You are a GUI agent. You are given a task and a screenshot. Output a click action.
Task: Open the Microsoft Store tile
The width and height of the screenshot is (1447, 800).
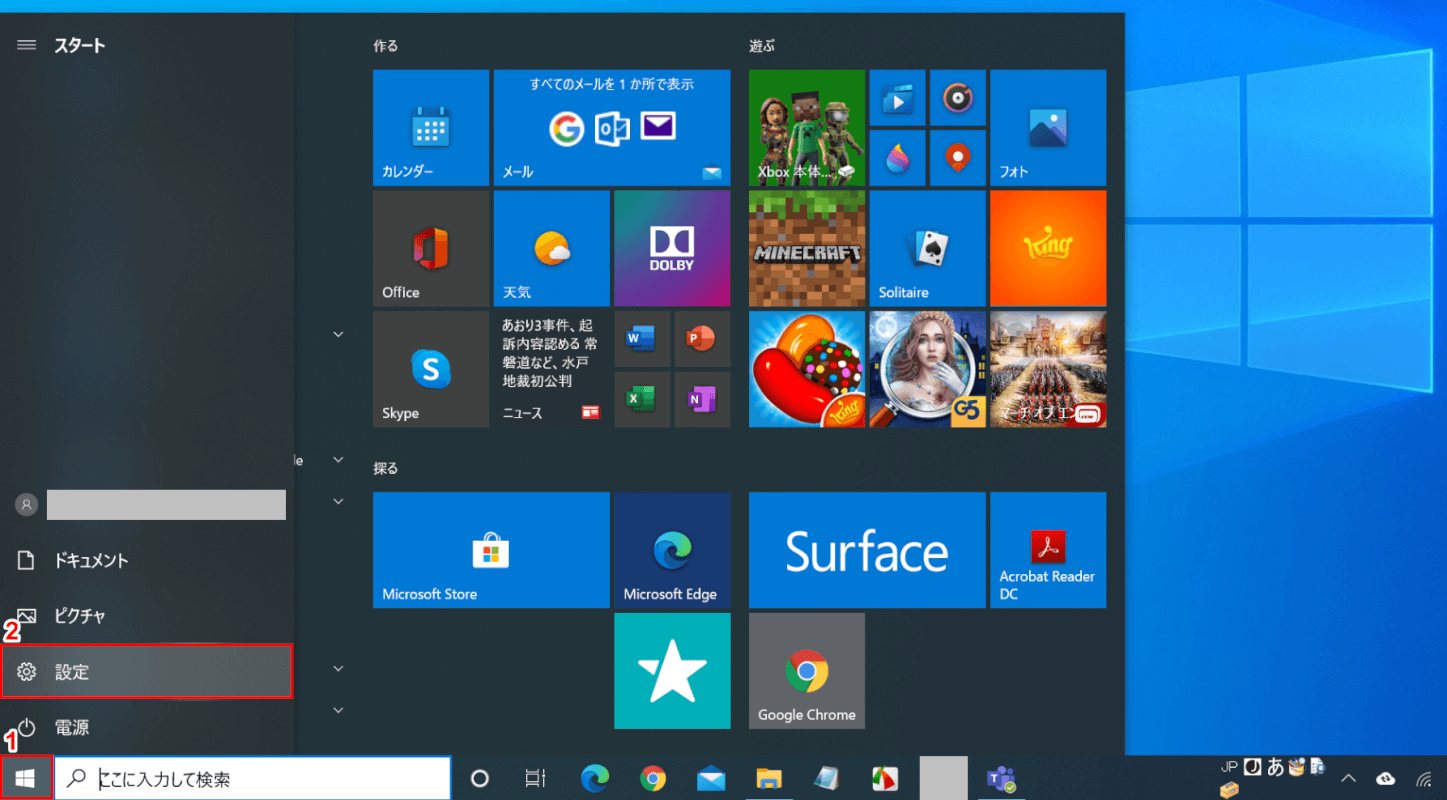[491, 550]
